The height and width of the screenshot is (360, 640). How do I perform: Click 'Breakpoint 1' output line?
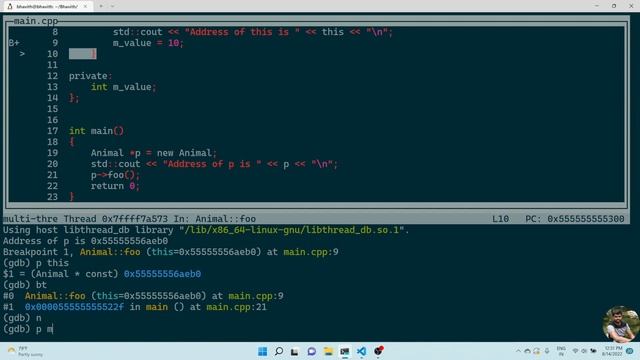point(171,252)
